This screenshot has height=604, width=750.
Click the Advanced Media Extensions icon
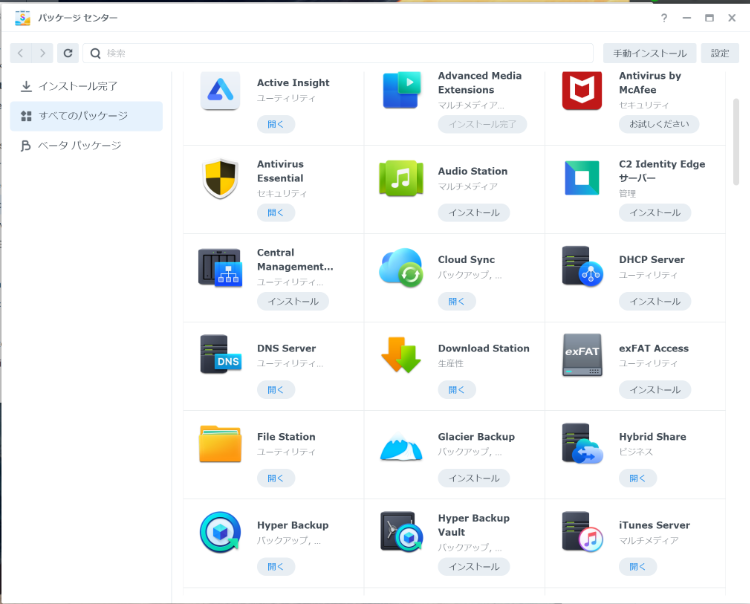(401, 90)
